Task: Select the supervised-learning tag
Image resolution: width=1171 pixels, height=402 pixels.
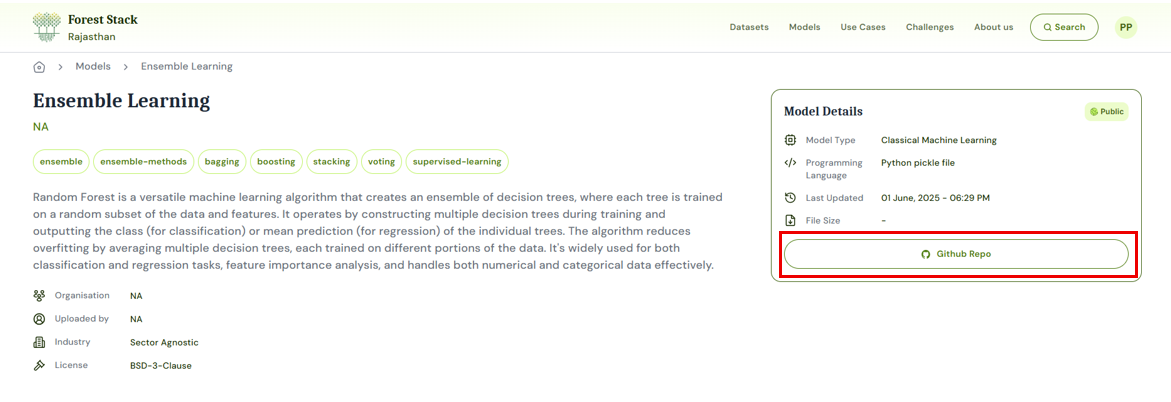Action: (457, 161)
